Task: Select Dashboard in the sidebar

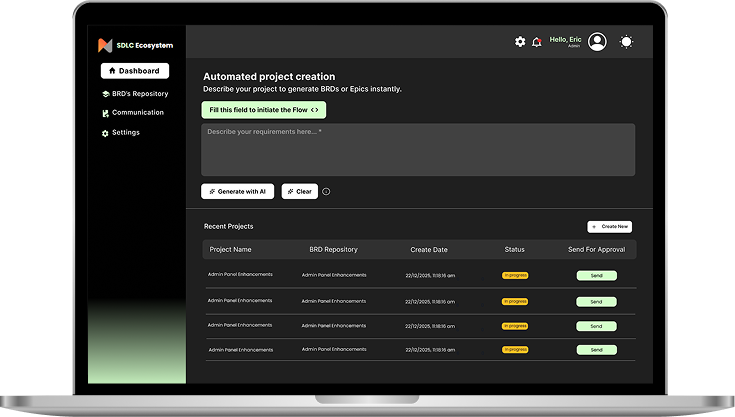Action: pyautogui.click(x=135, y=71)
